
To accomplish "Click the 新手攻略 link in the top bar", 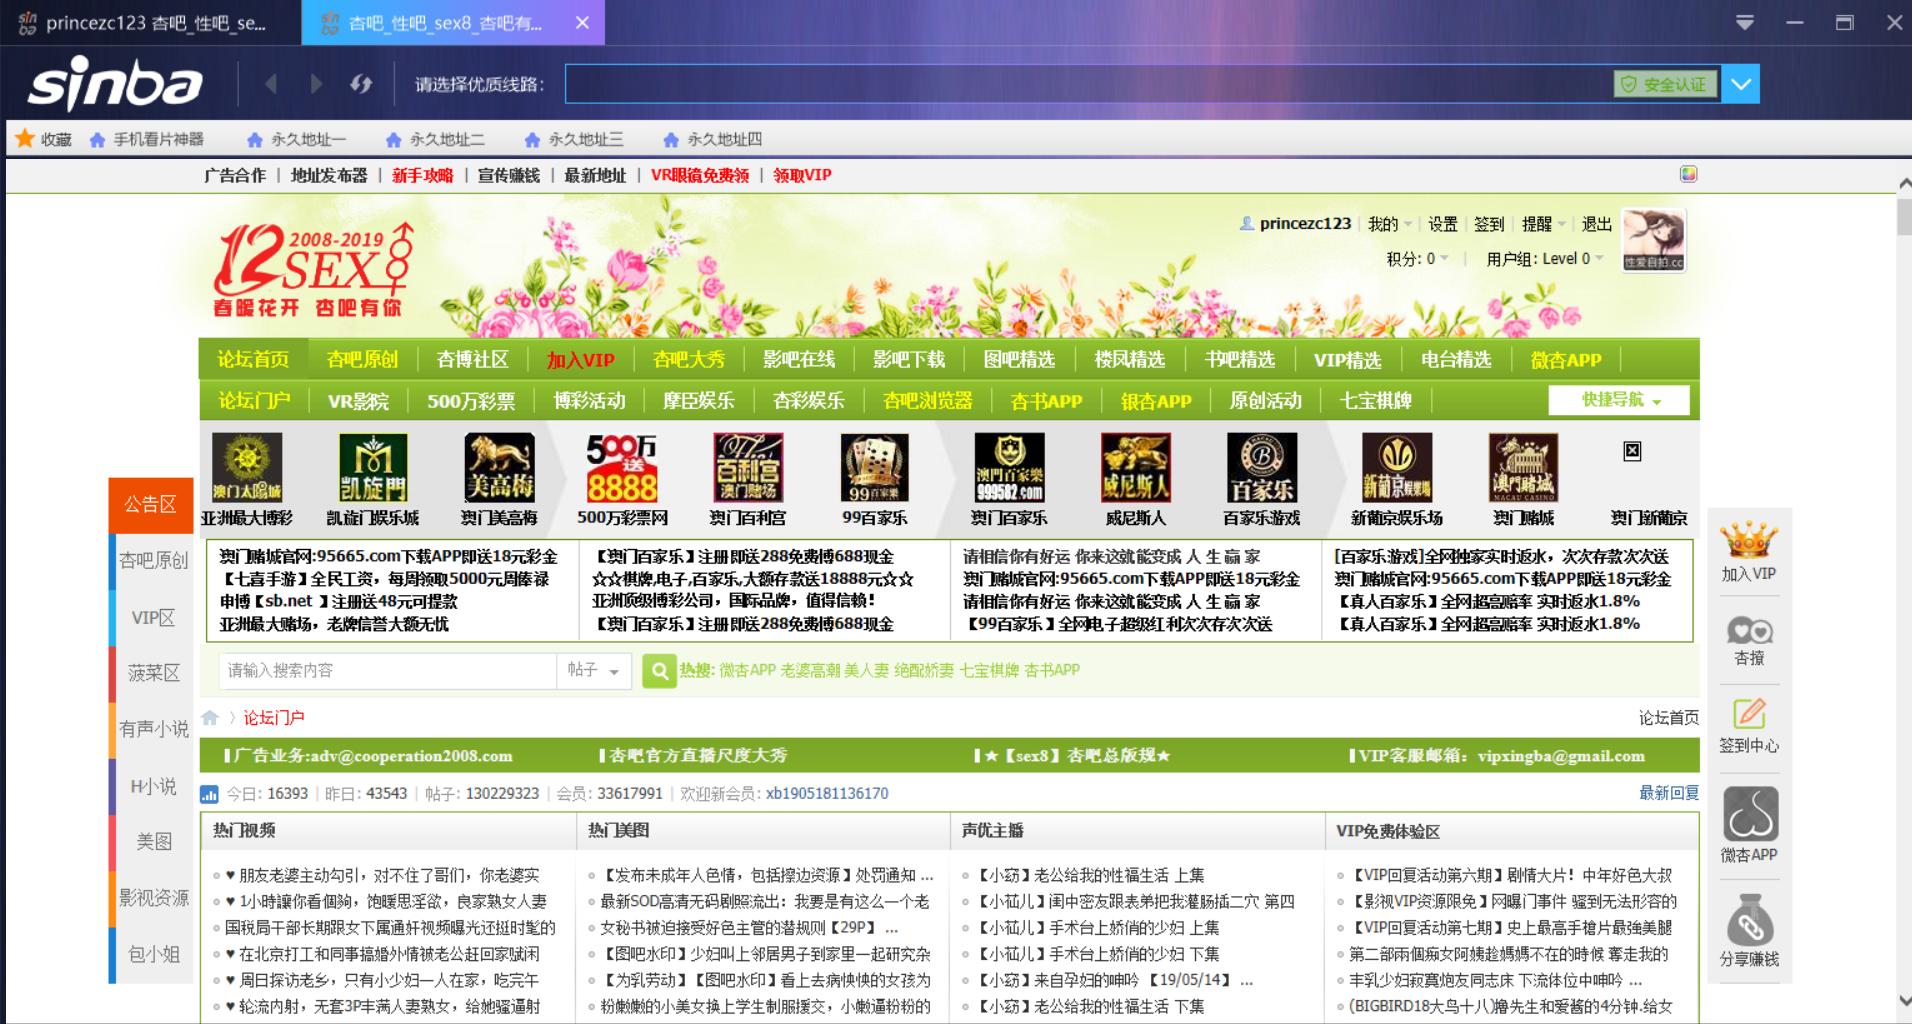I will pyautogui.click(x=422, y=175).
